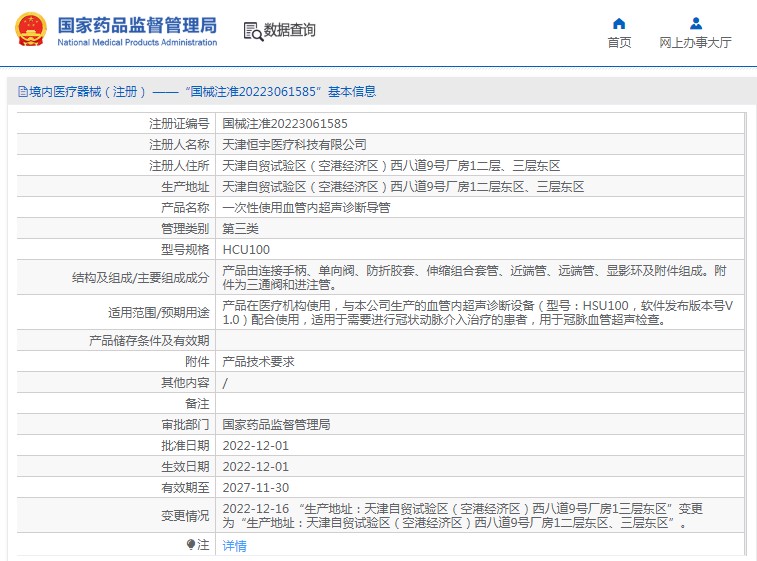Viewport: 757px width, 561px height.
Task: Click the 注册人住所 address value
Action: tap(391, 166)
